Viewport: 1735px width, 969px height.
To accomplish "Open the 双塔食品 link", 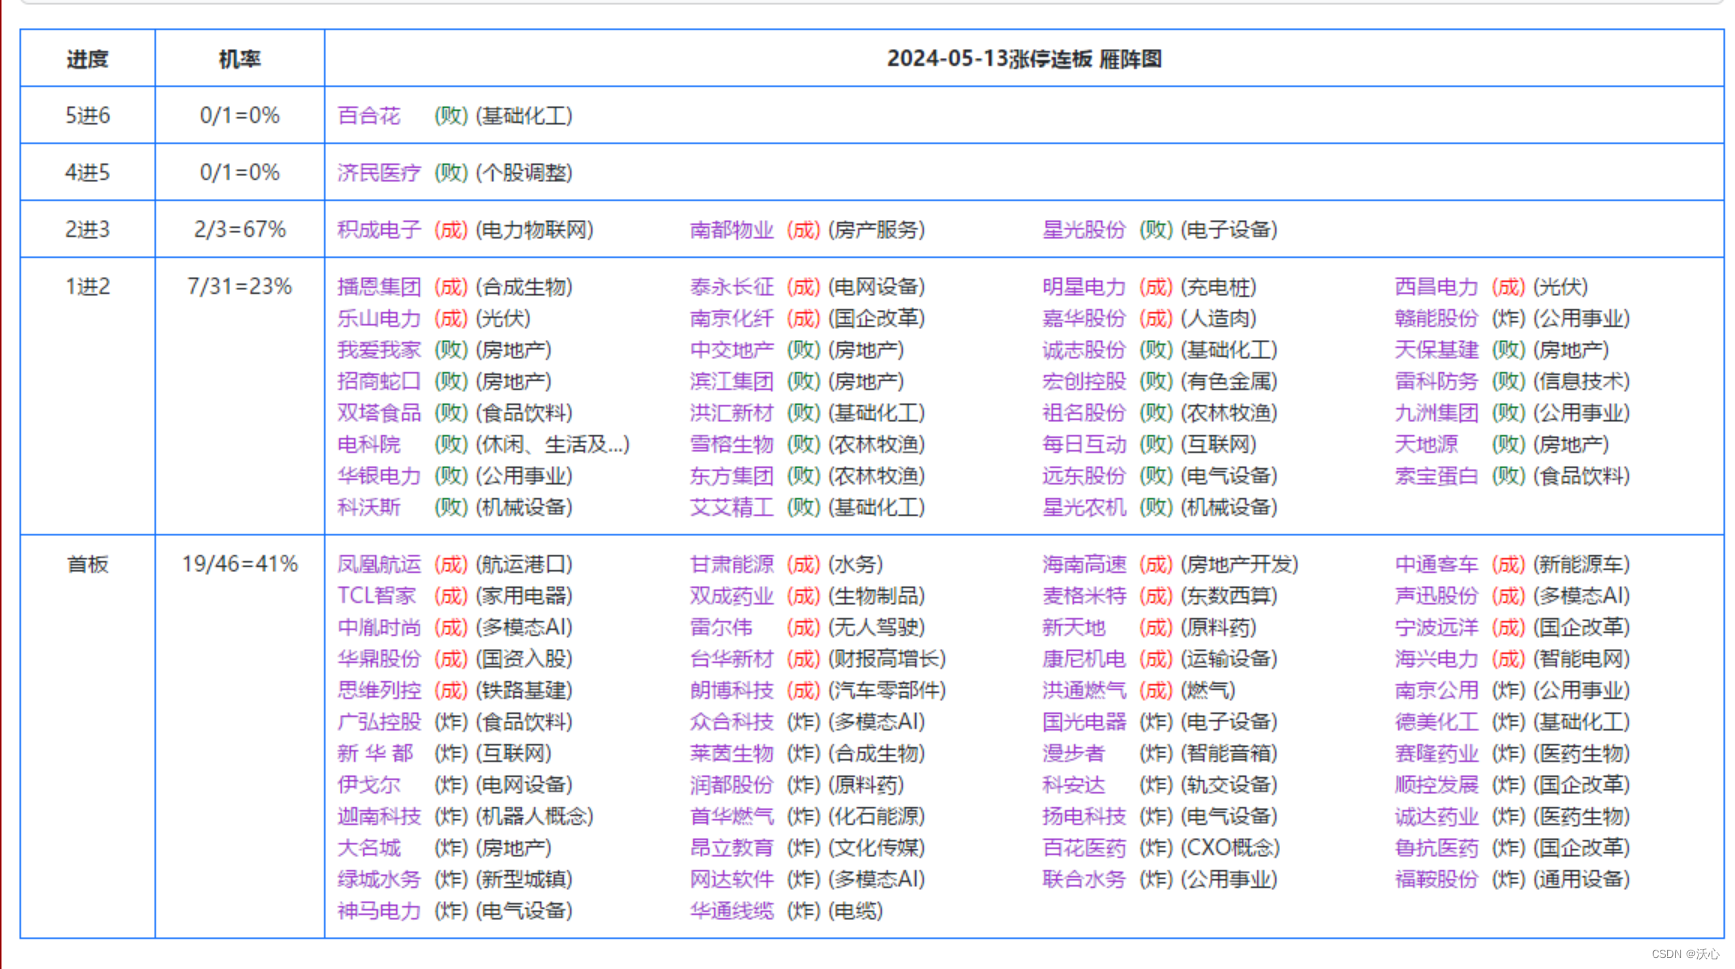I will pos(379,413).
